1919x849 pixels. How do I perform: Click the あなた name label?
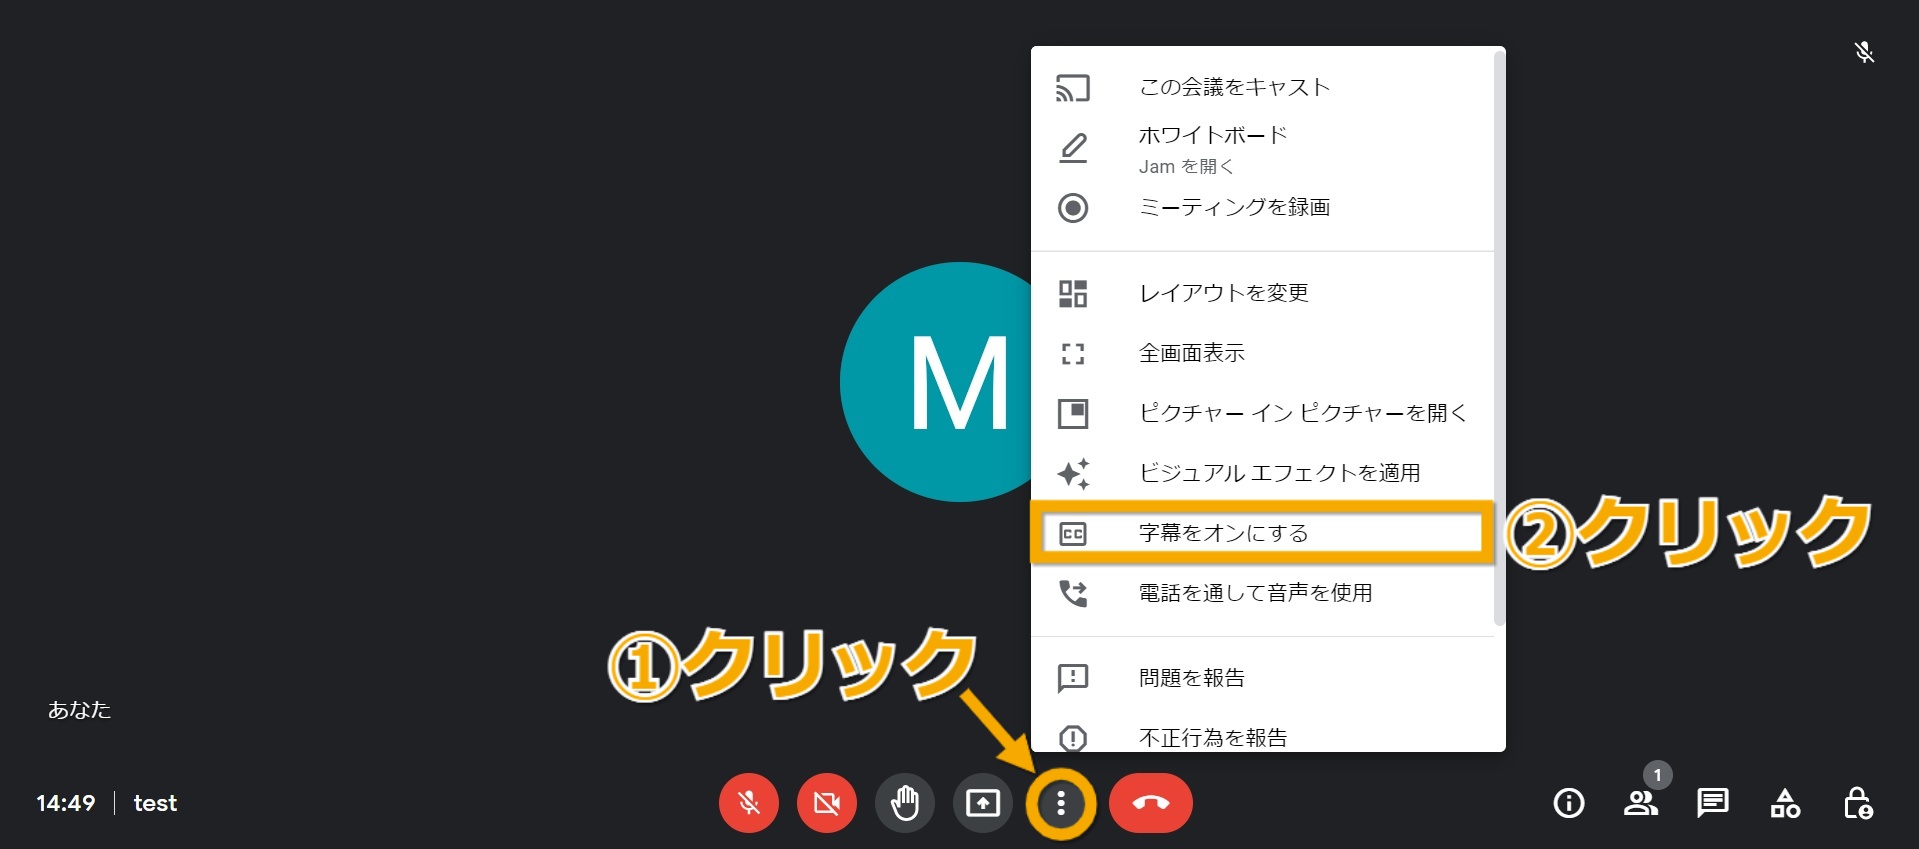coord(79,710)
